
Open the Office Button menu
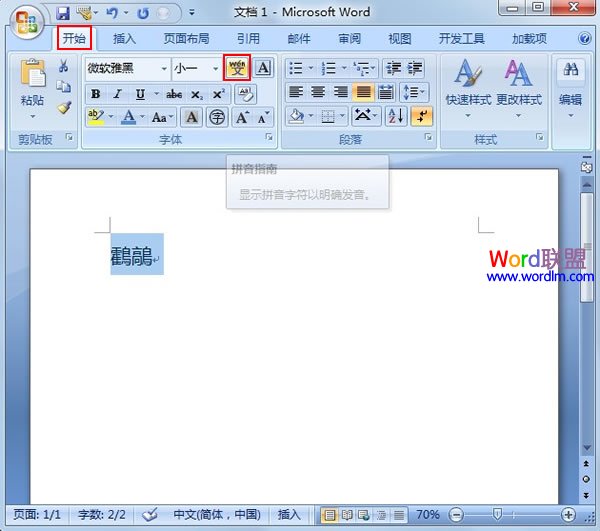pyautogui.click(x=26, y=22)
